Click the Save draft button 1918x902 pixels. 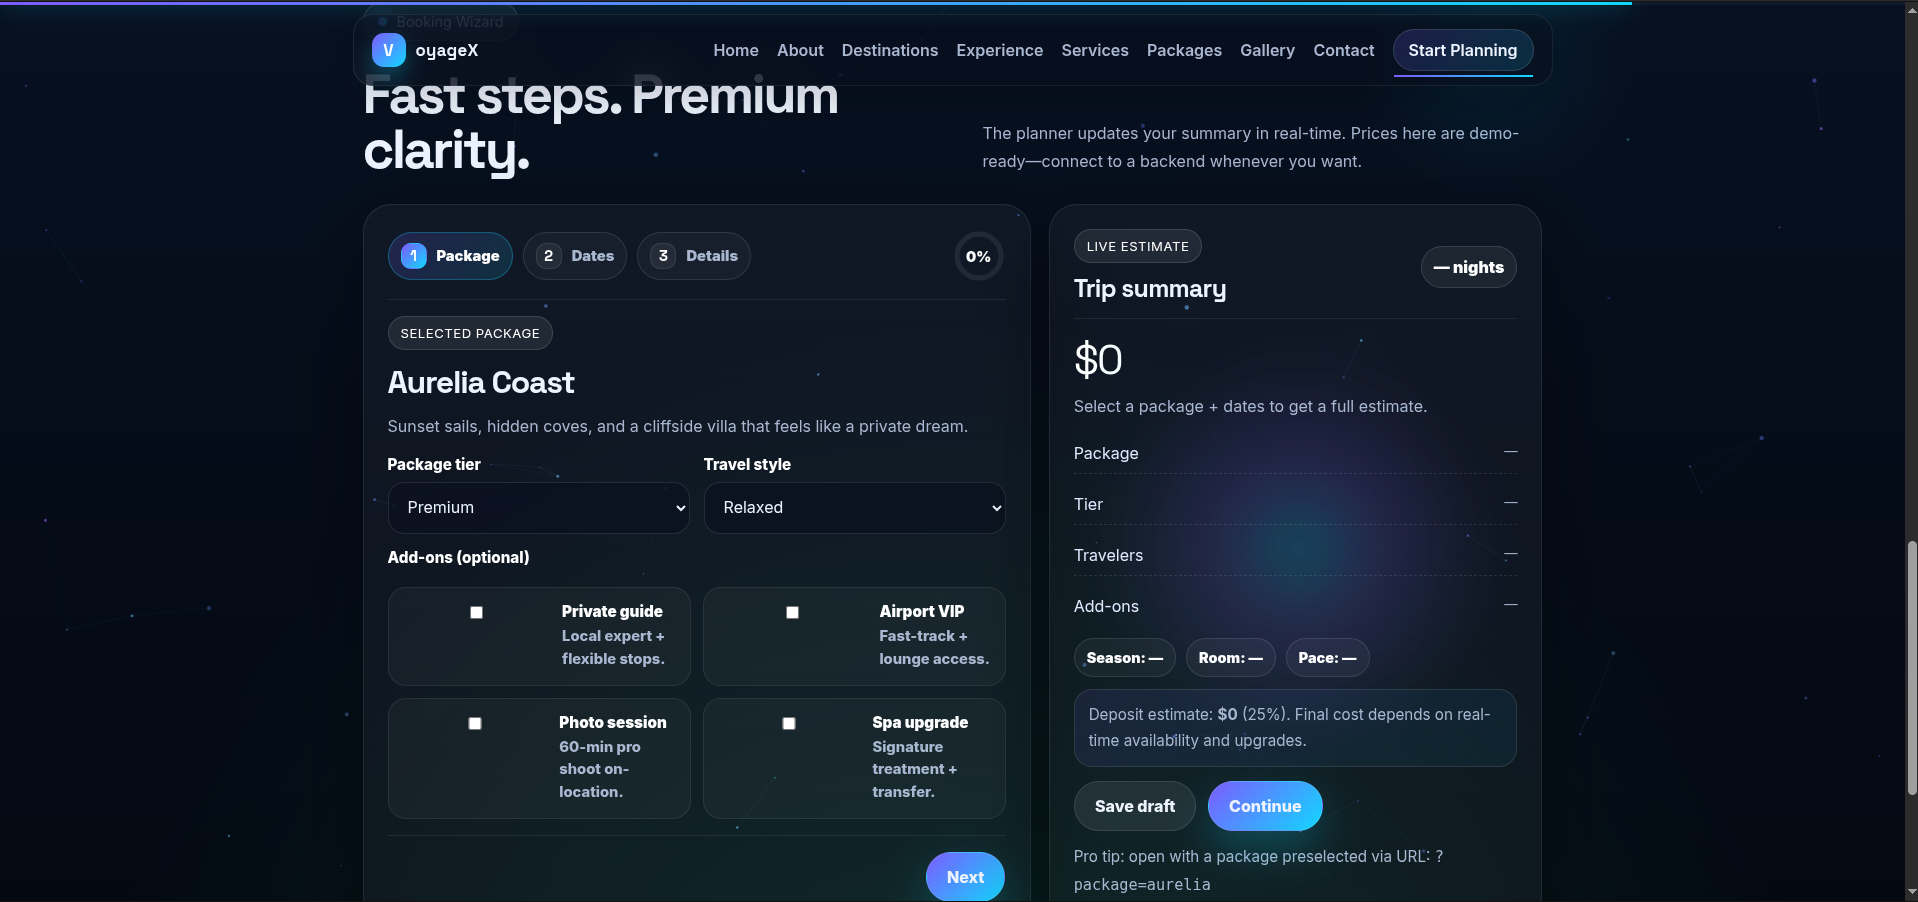point(1134,806)
